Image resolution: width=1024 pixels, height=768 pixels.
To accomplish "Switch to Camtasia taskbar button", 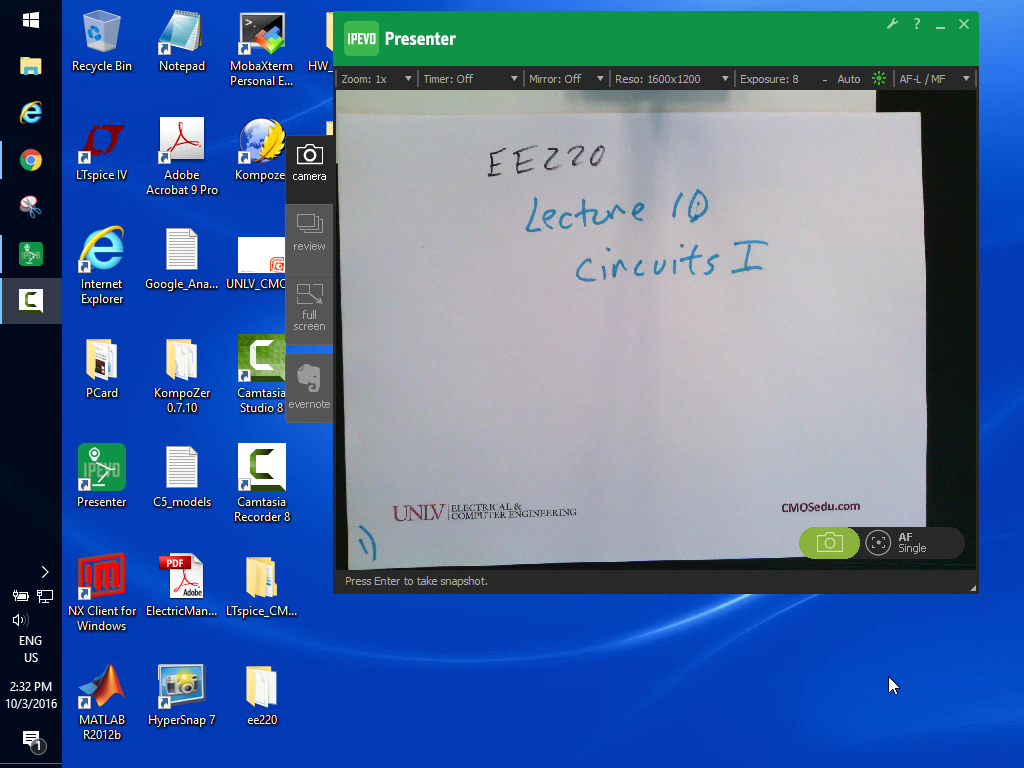I will [31, 300].
